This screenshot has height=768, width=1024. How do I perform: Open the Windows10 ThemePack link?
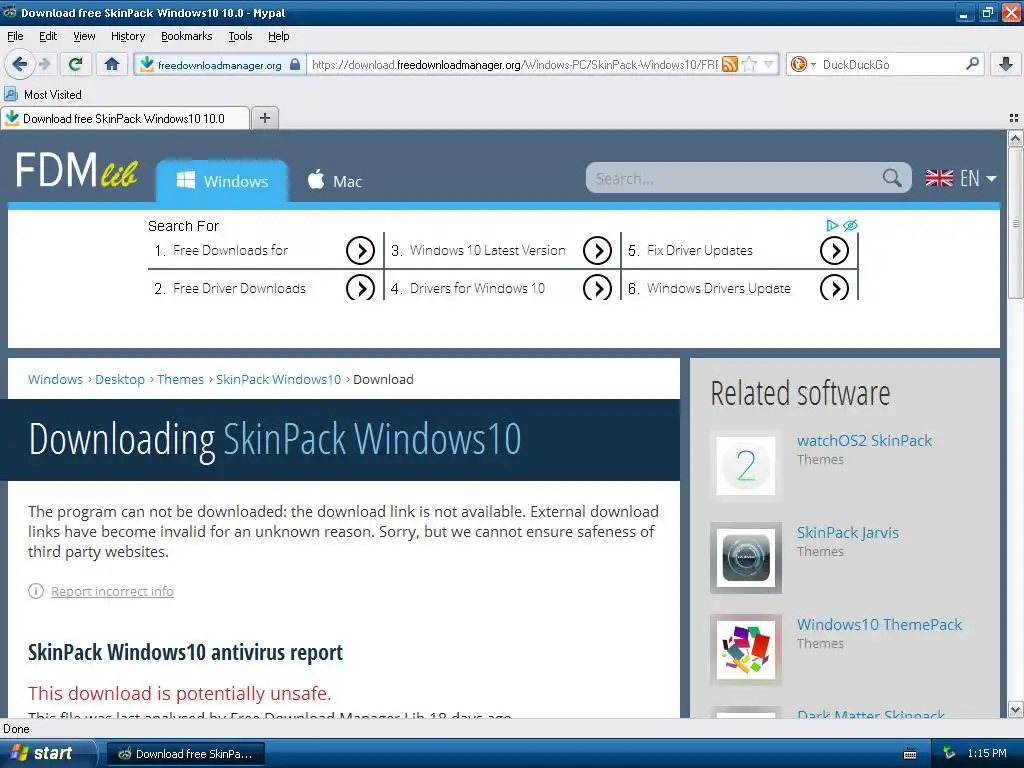879,624
